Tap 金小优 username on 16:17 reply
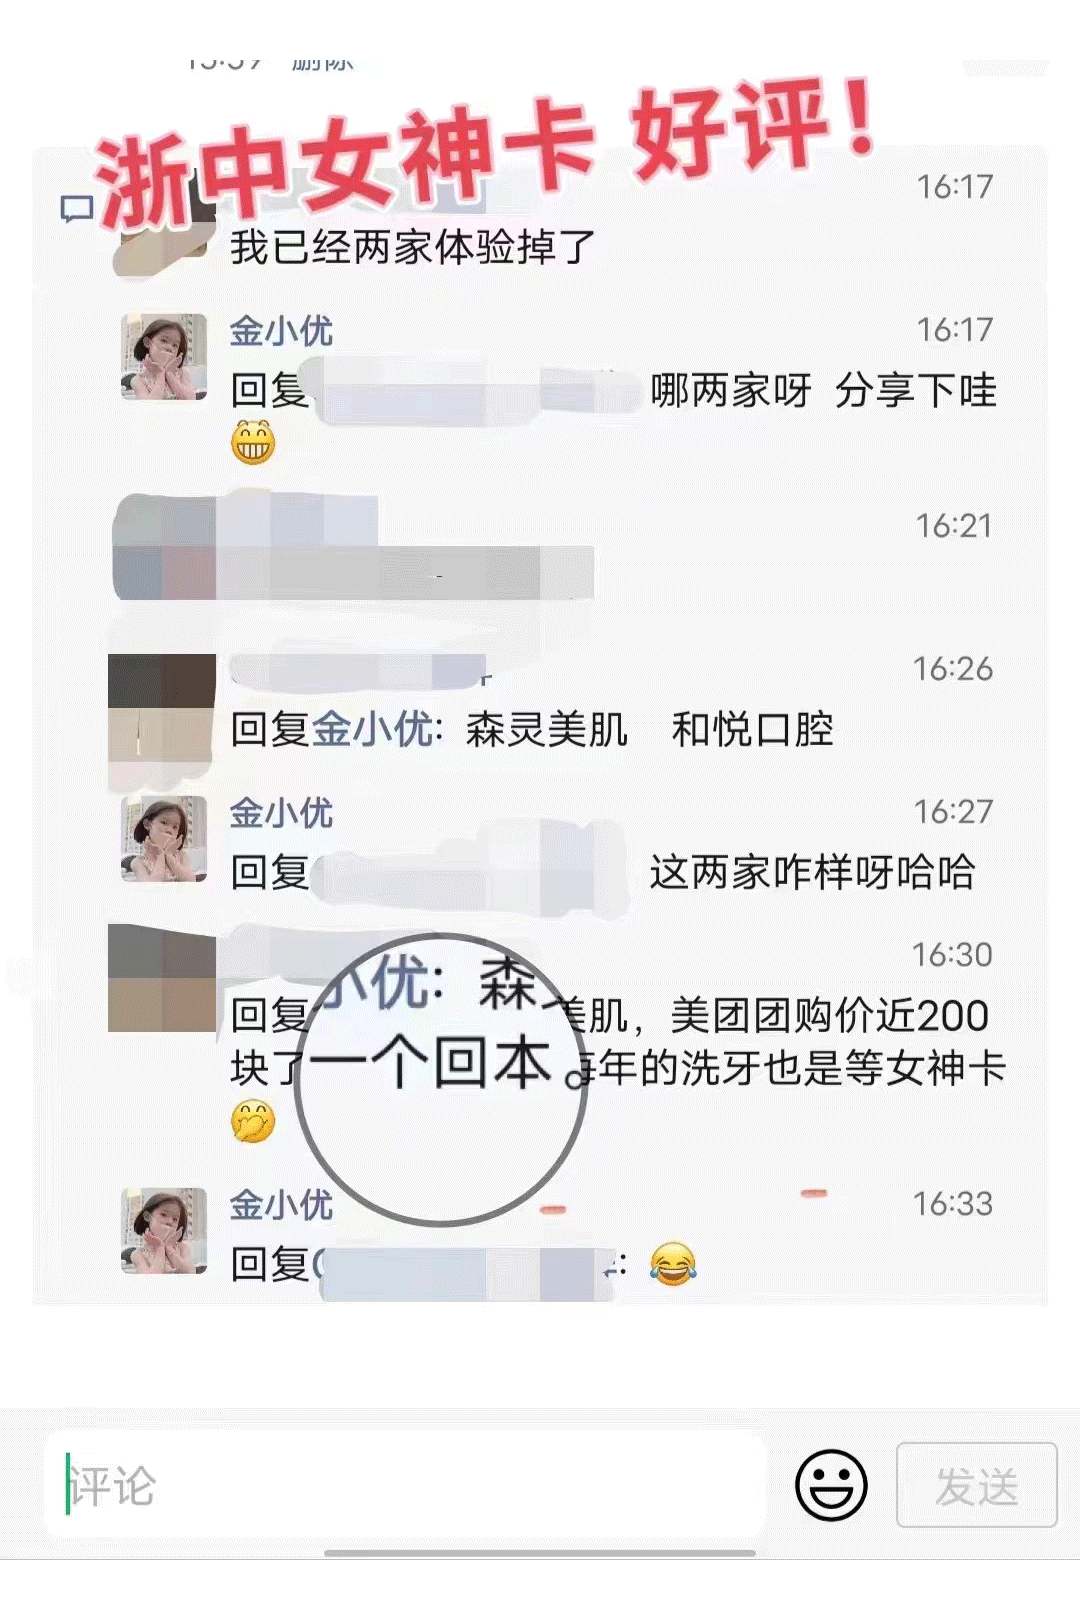This screenshot has width=1080, height=1620. pos(281,331)
